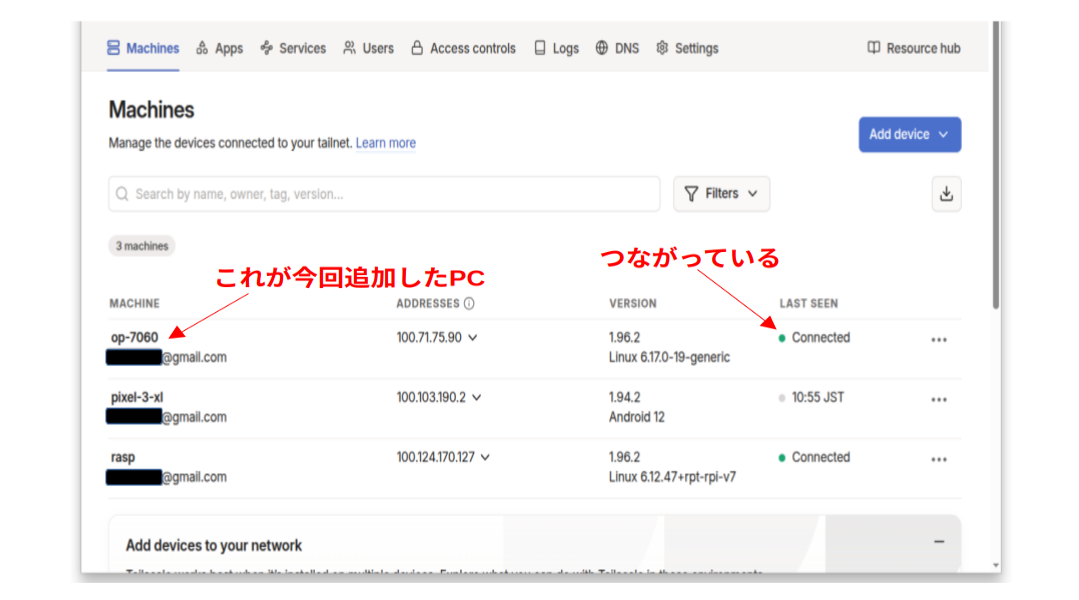Click the info icon beside ADDRESSES header
Viewport: 1079px width, 600px height.
[469, 304]
